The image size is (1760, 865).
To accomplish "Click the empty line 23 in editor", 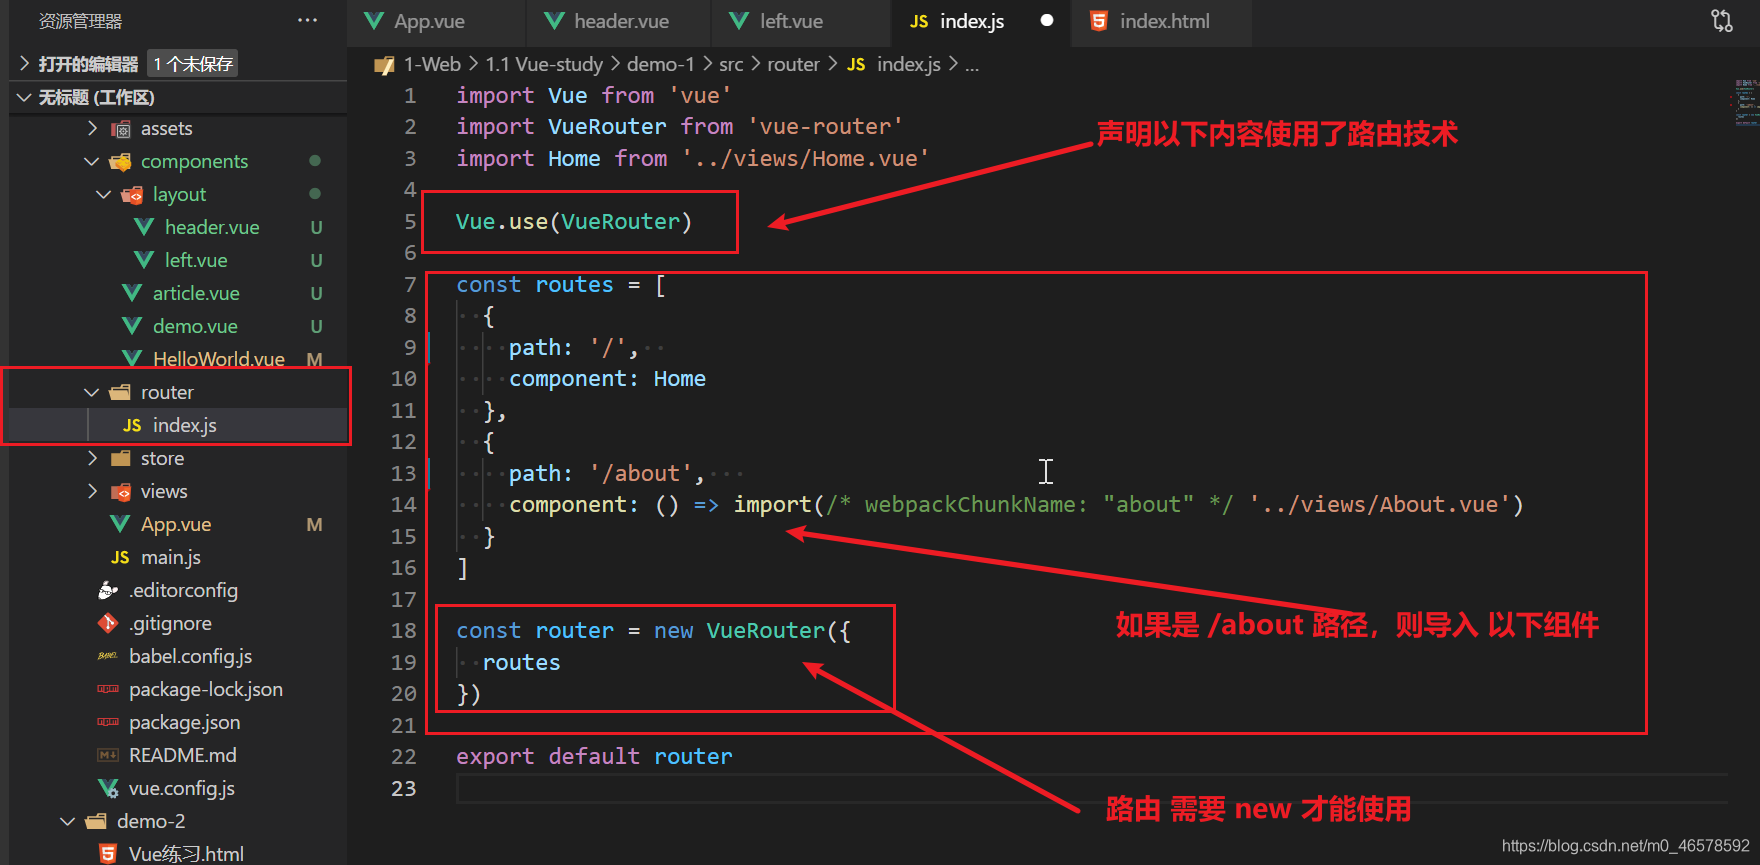I will pyautogui.click(x=1090, y=789).
